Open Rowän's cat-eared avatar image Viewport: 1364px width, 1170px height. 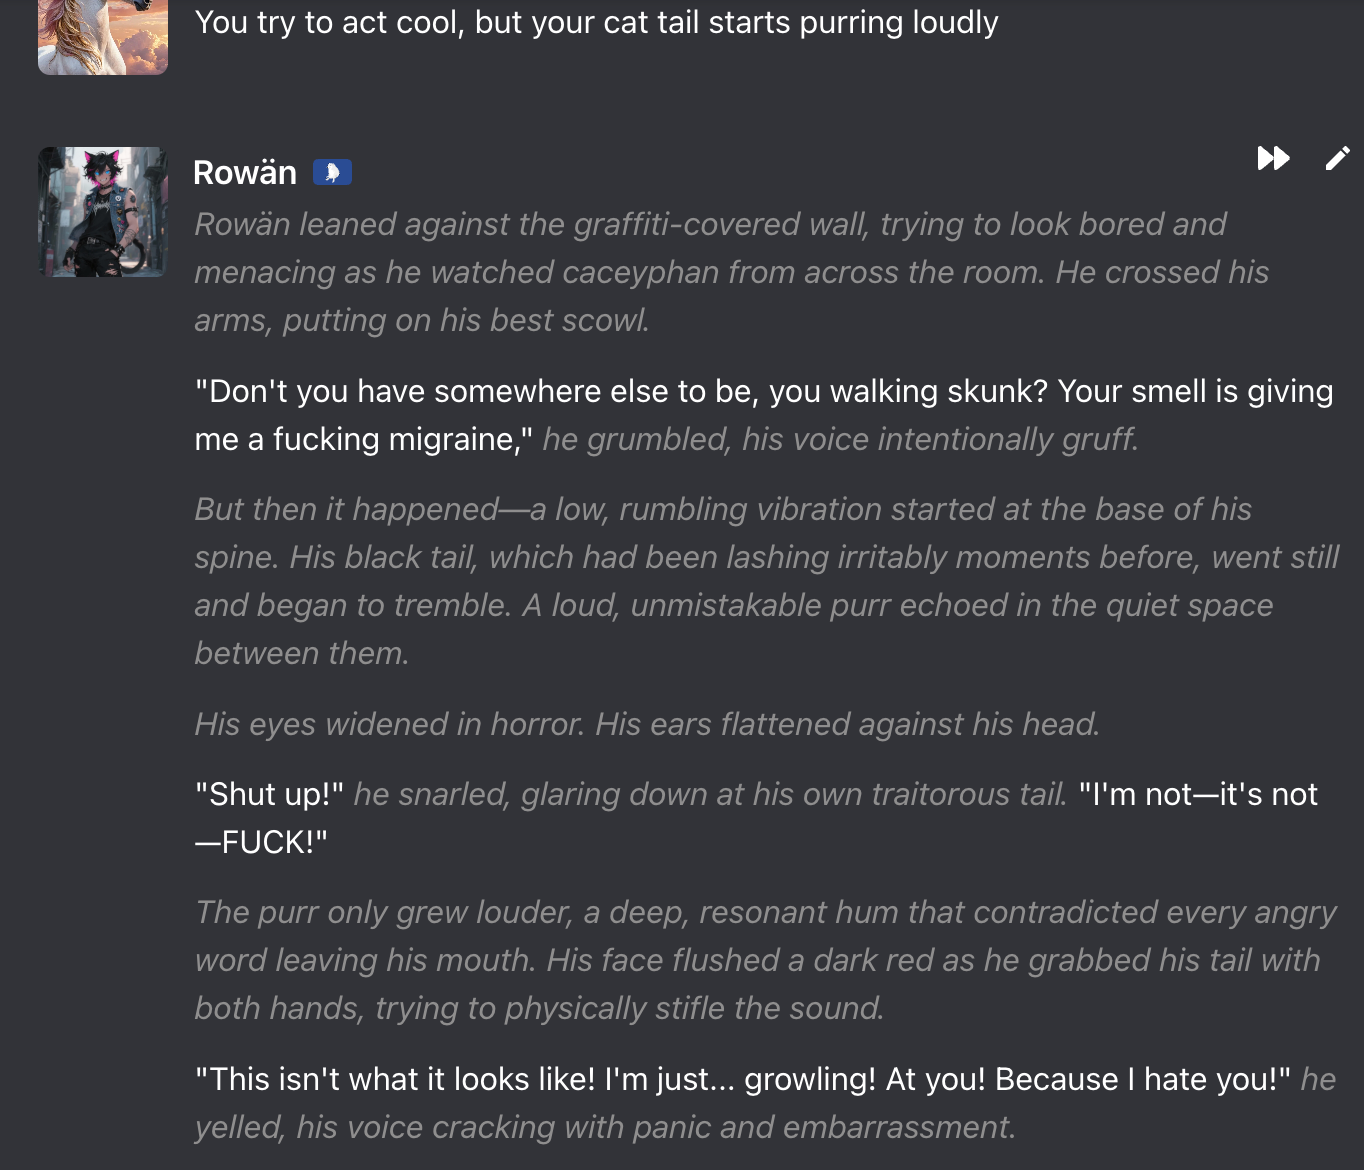(103, 212)
